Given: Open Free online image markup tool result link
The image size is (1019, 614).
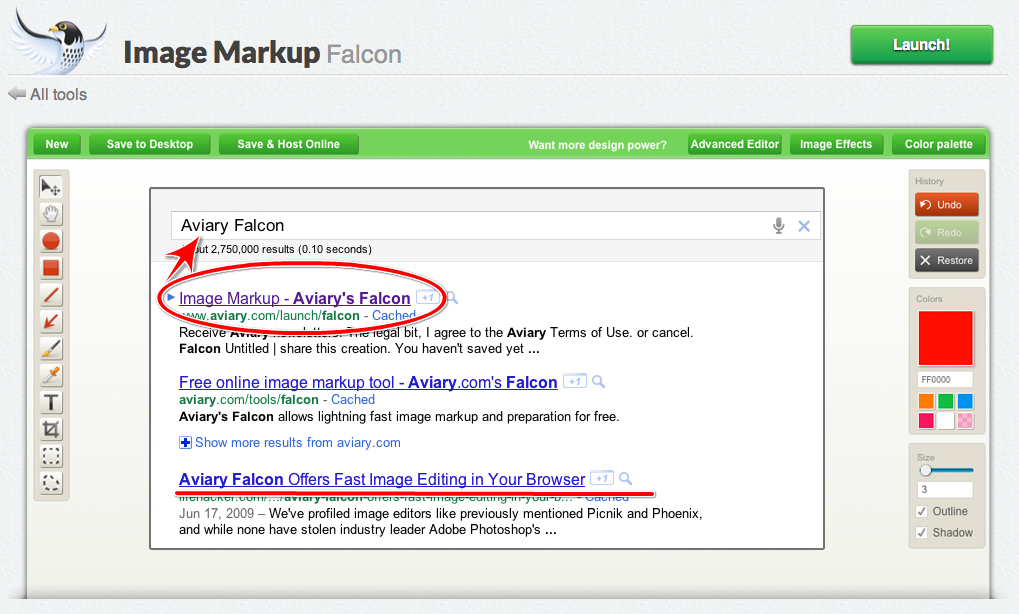Looking at the screenshot, I should 368,382.
